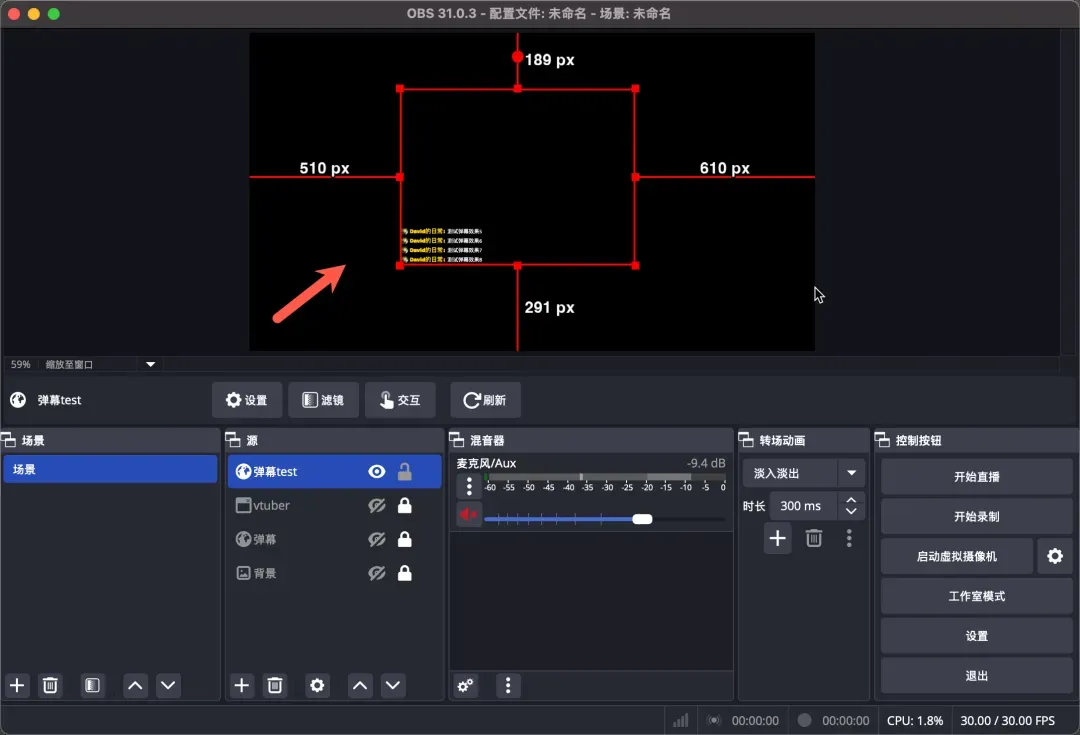The image size is (1080, 735).
Task: Toggle 工作室模式 studio mode
Action: pyautogui.click(x=977, y=596)
